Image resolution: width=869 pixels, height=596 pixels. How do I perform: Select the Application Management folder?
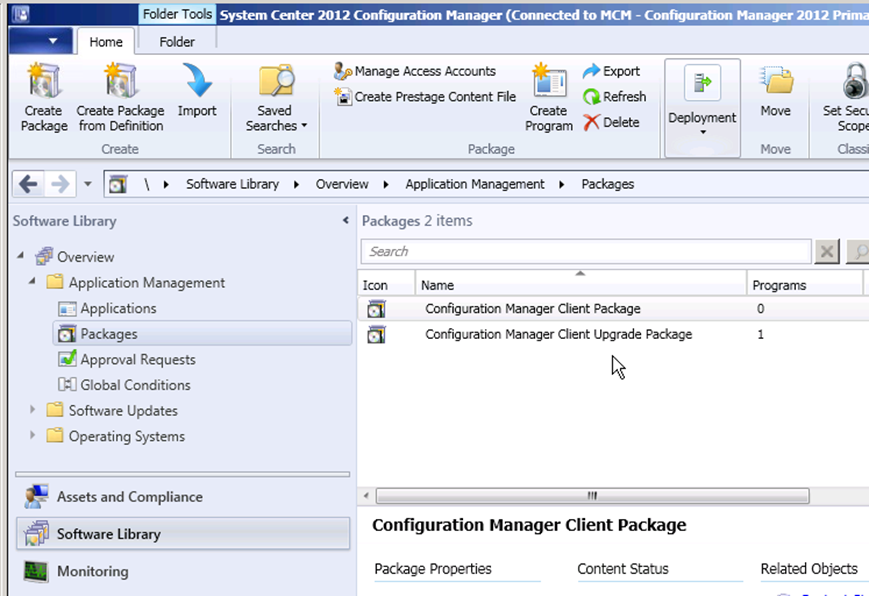pyautogui.click(x=146, y=283)
